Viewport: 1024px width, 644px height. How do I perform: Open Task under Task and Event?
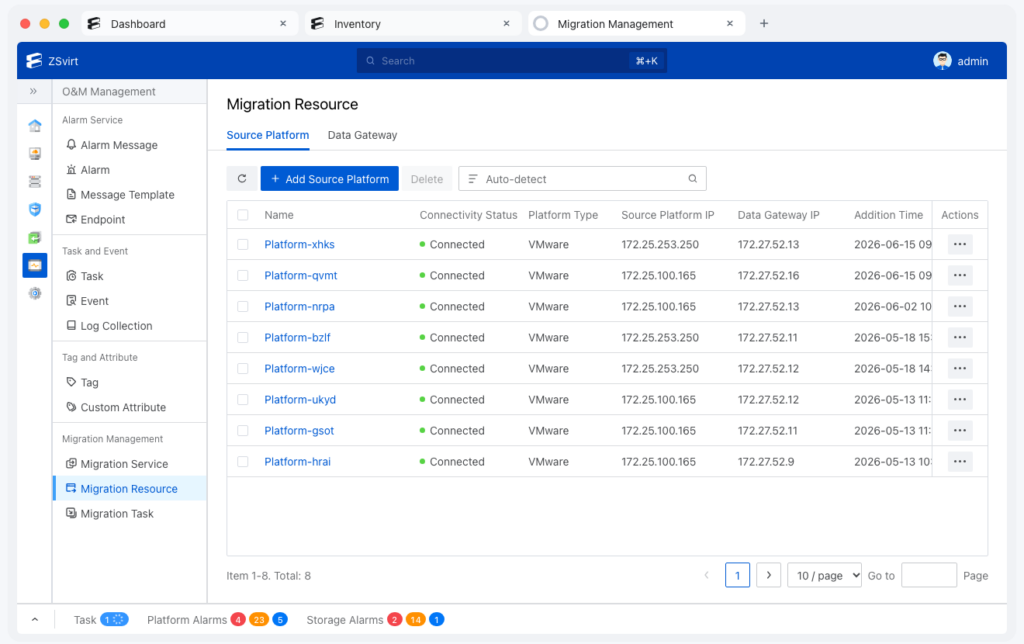[x=85, y=276]
